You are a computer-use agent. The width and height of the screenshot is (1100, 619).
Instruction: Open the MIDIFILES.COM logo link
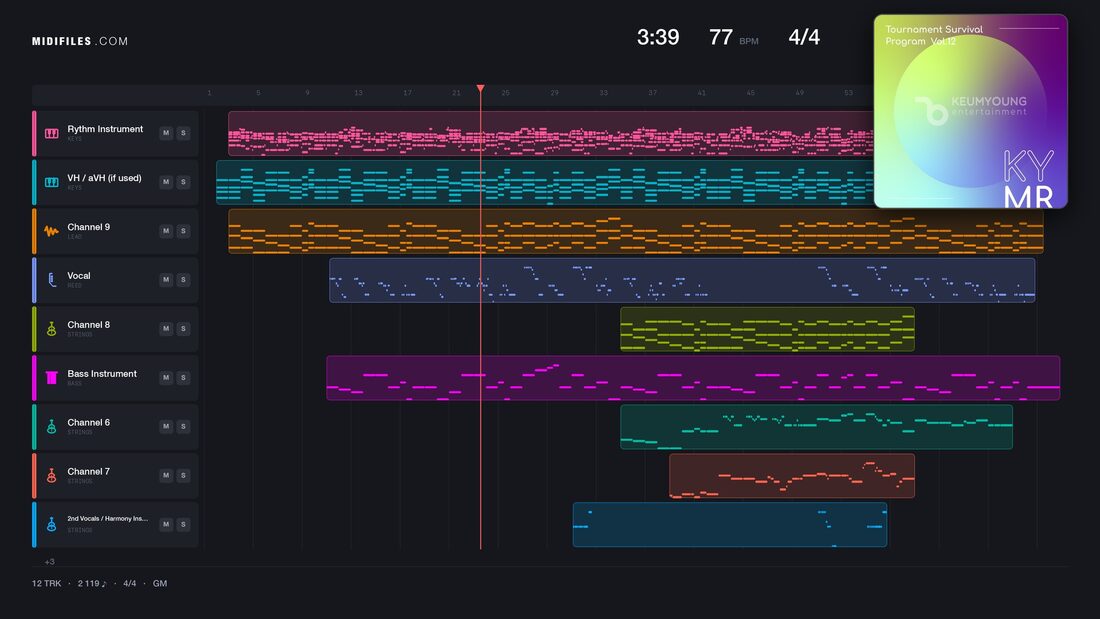click(80, 41)
